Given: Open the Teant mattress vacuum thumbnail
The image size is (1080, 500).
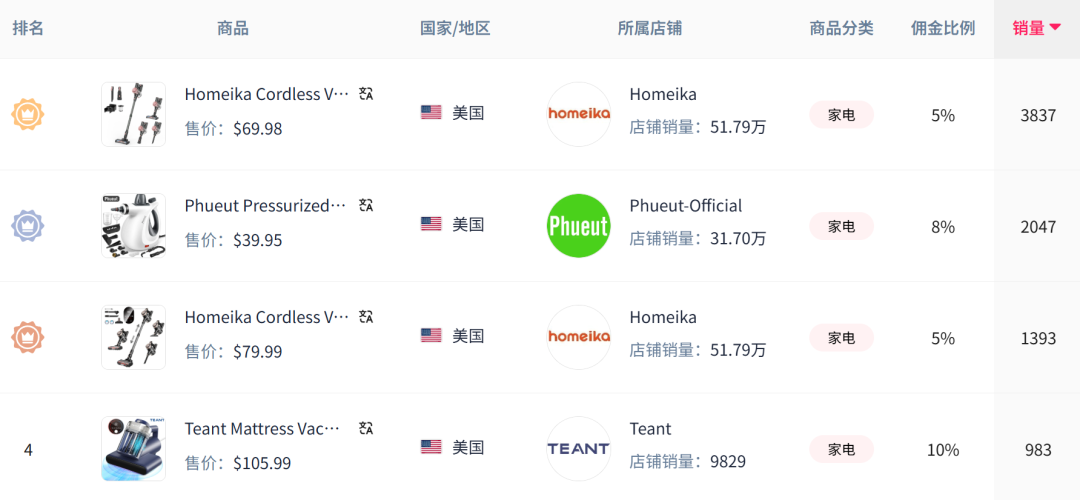Looking at the screenshot, I should [133, 449].
